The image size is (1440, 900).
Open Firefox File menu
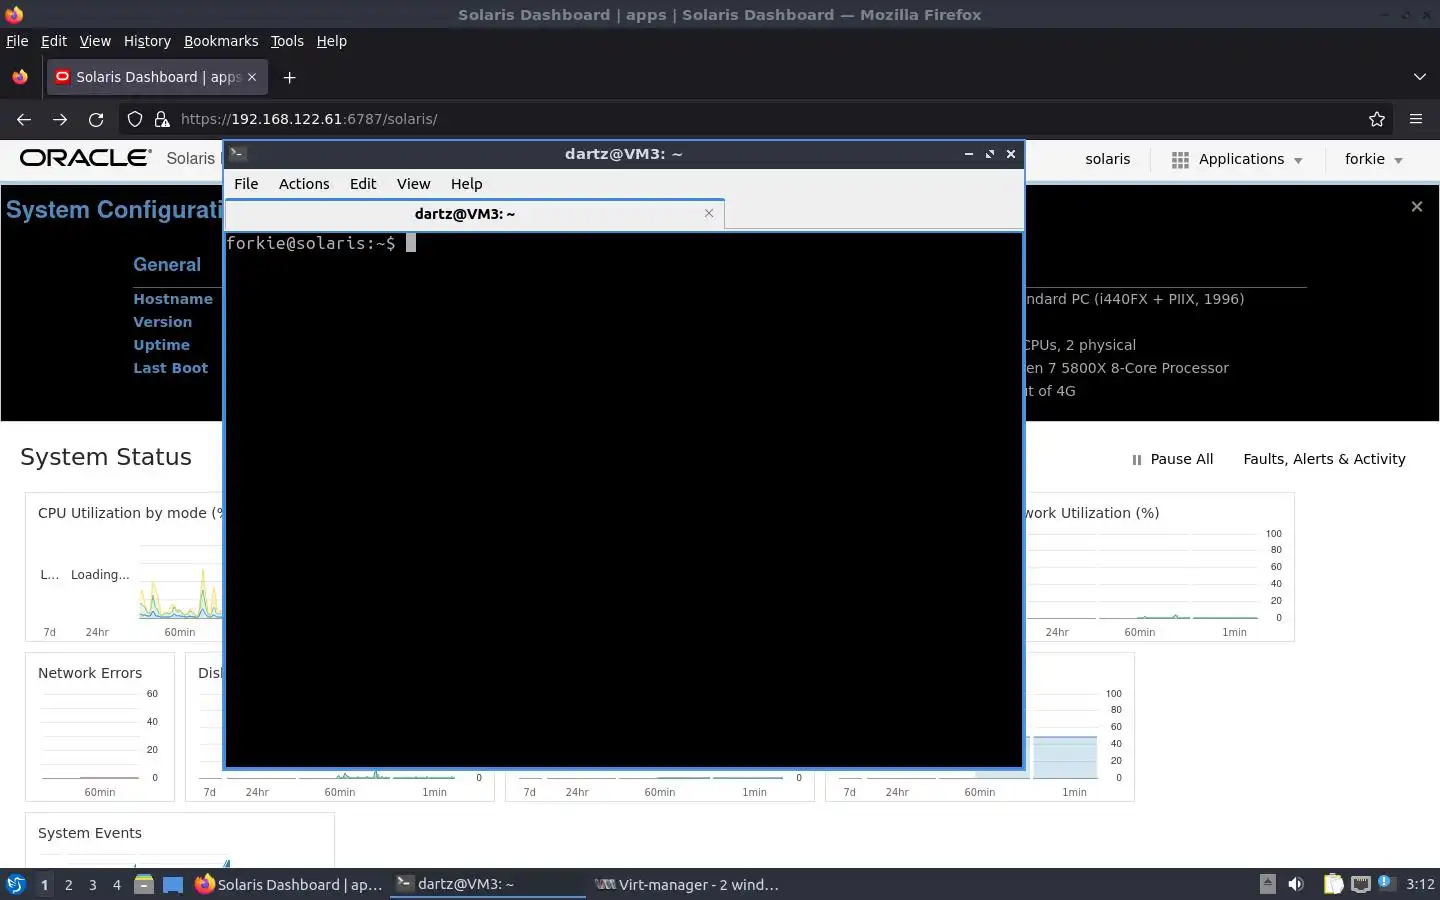tap(17, 41)
